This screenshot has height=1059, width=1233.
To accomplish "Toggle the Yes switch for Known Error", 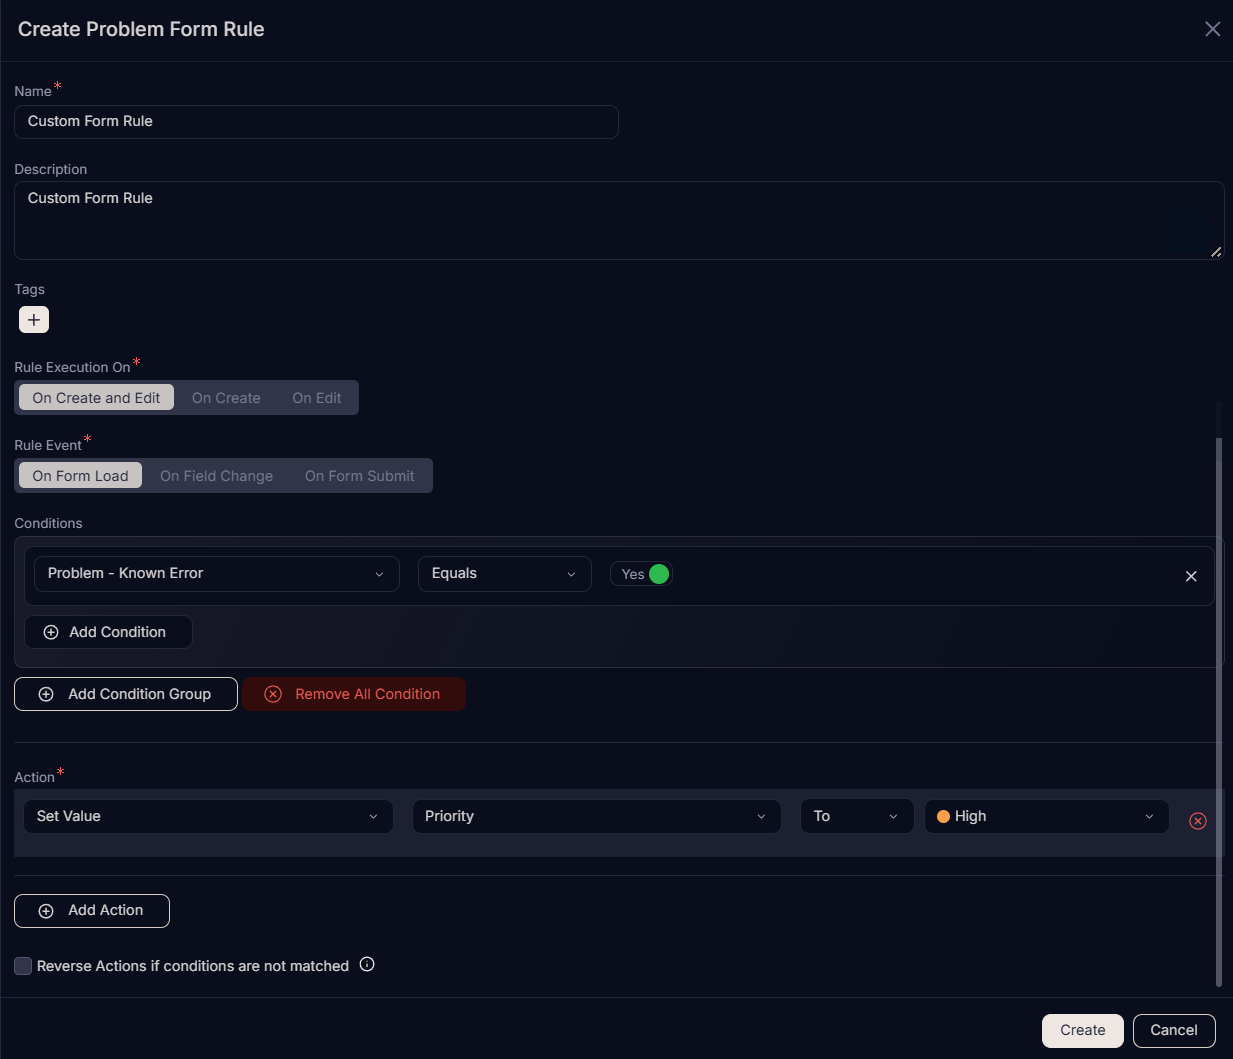I will coord(642,574).
